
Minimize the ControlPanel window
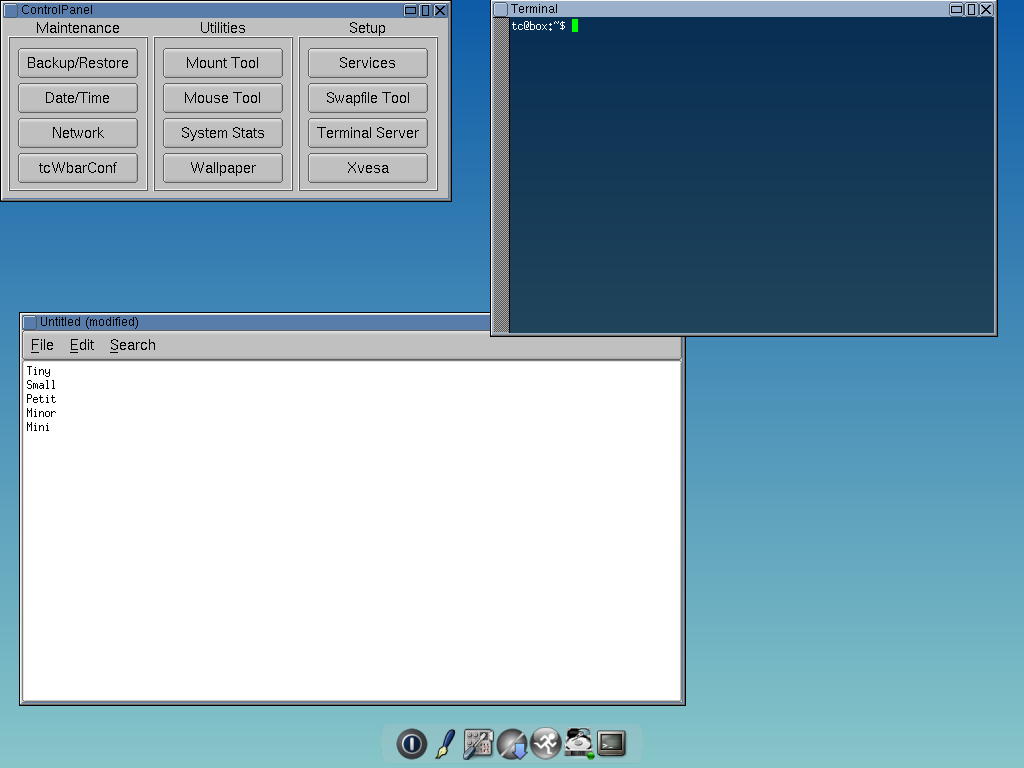pos(411,10)
